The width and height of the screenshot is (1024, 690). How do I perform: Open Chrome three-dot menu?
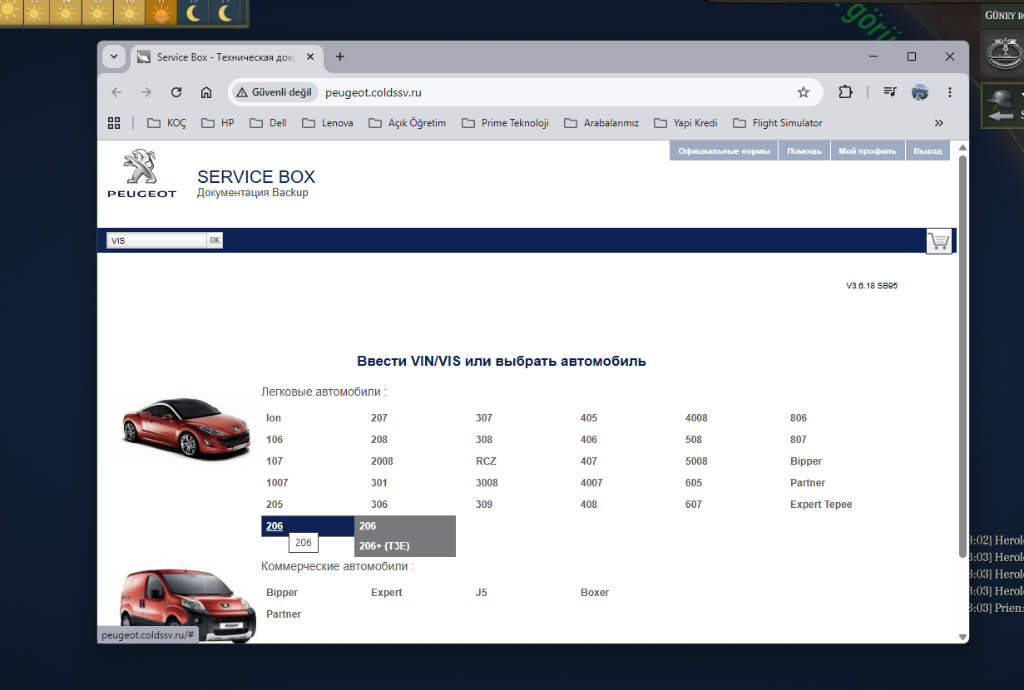pyautogui.click(x=950, y=93)
